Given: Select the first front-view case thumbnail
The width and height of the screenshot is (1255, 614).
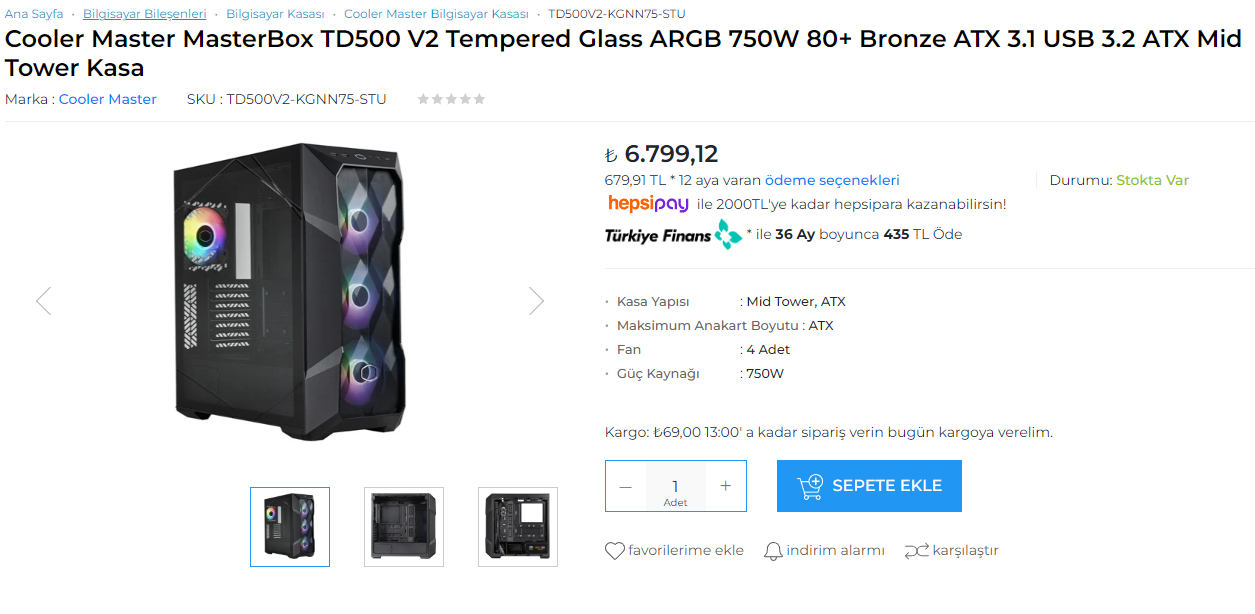Looking at the screenshot, I should pyautogui.click(x=290, y=527).
